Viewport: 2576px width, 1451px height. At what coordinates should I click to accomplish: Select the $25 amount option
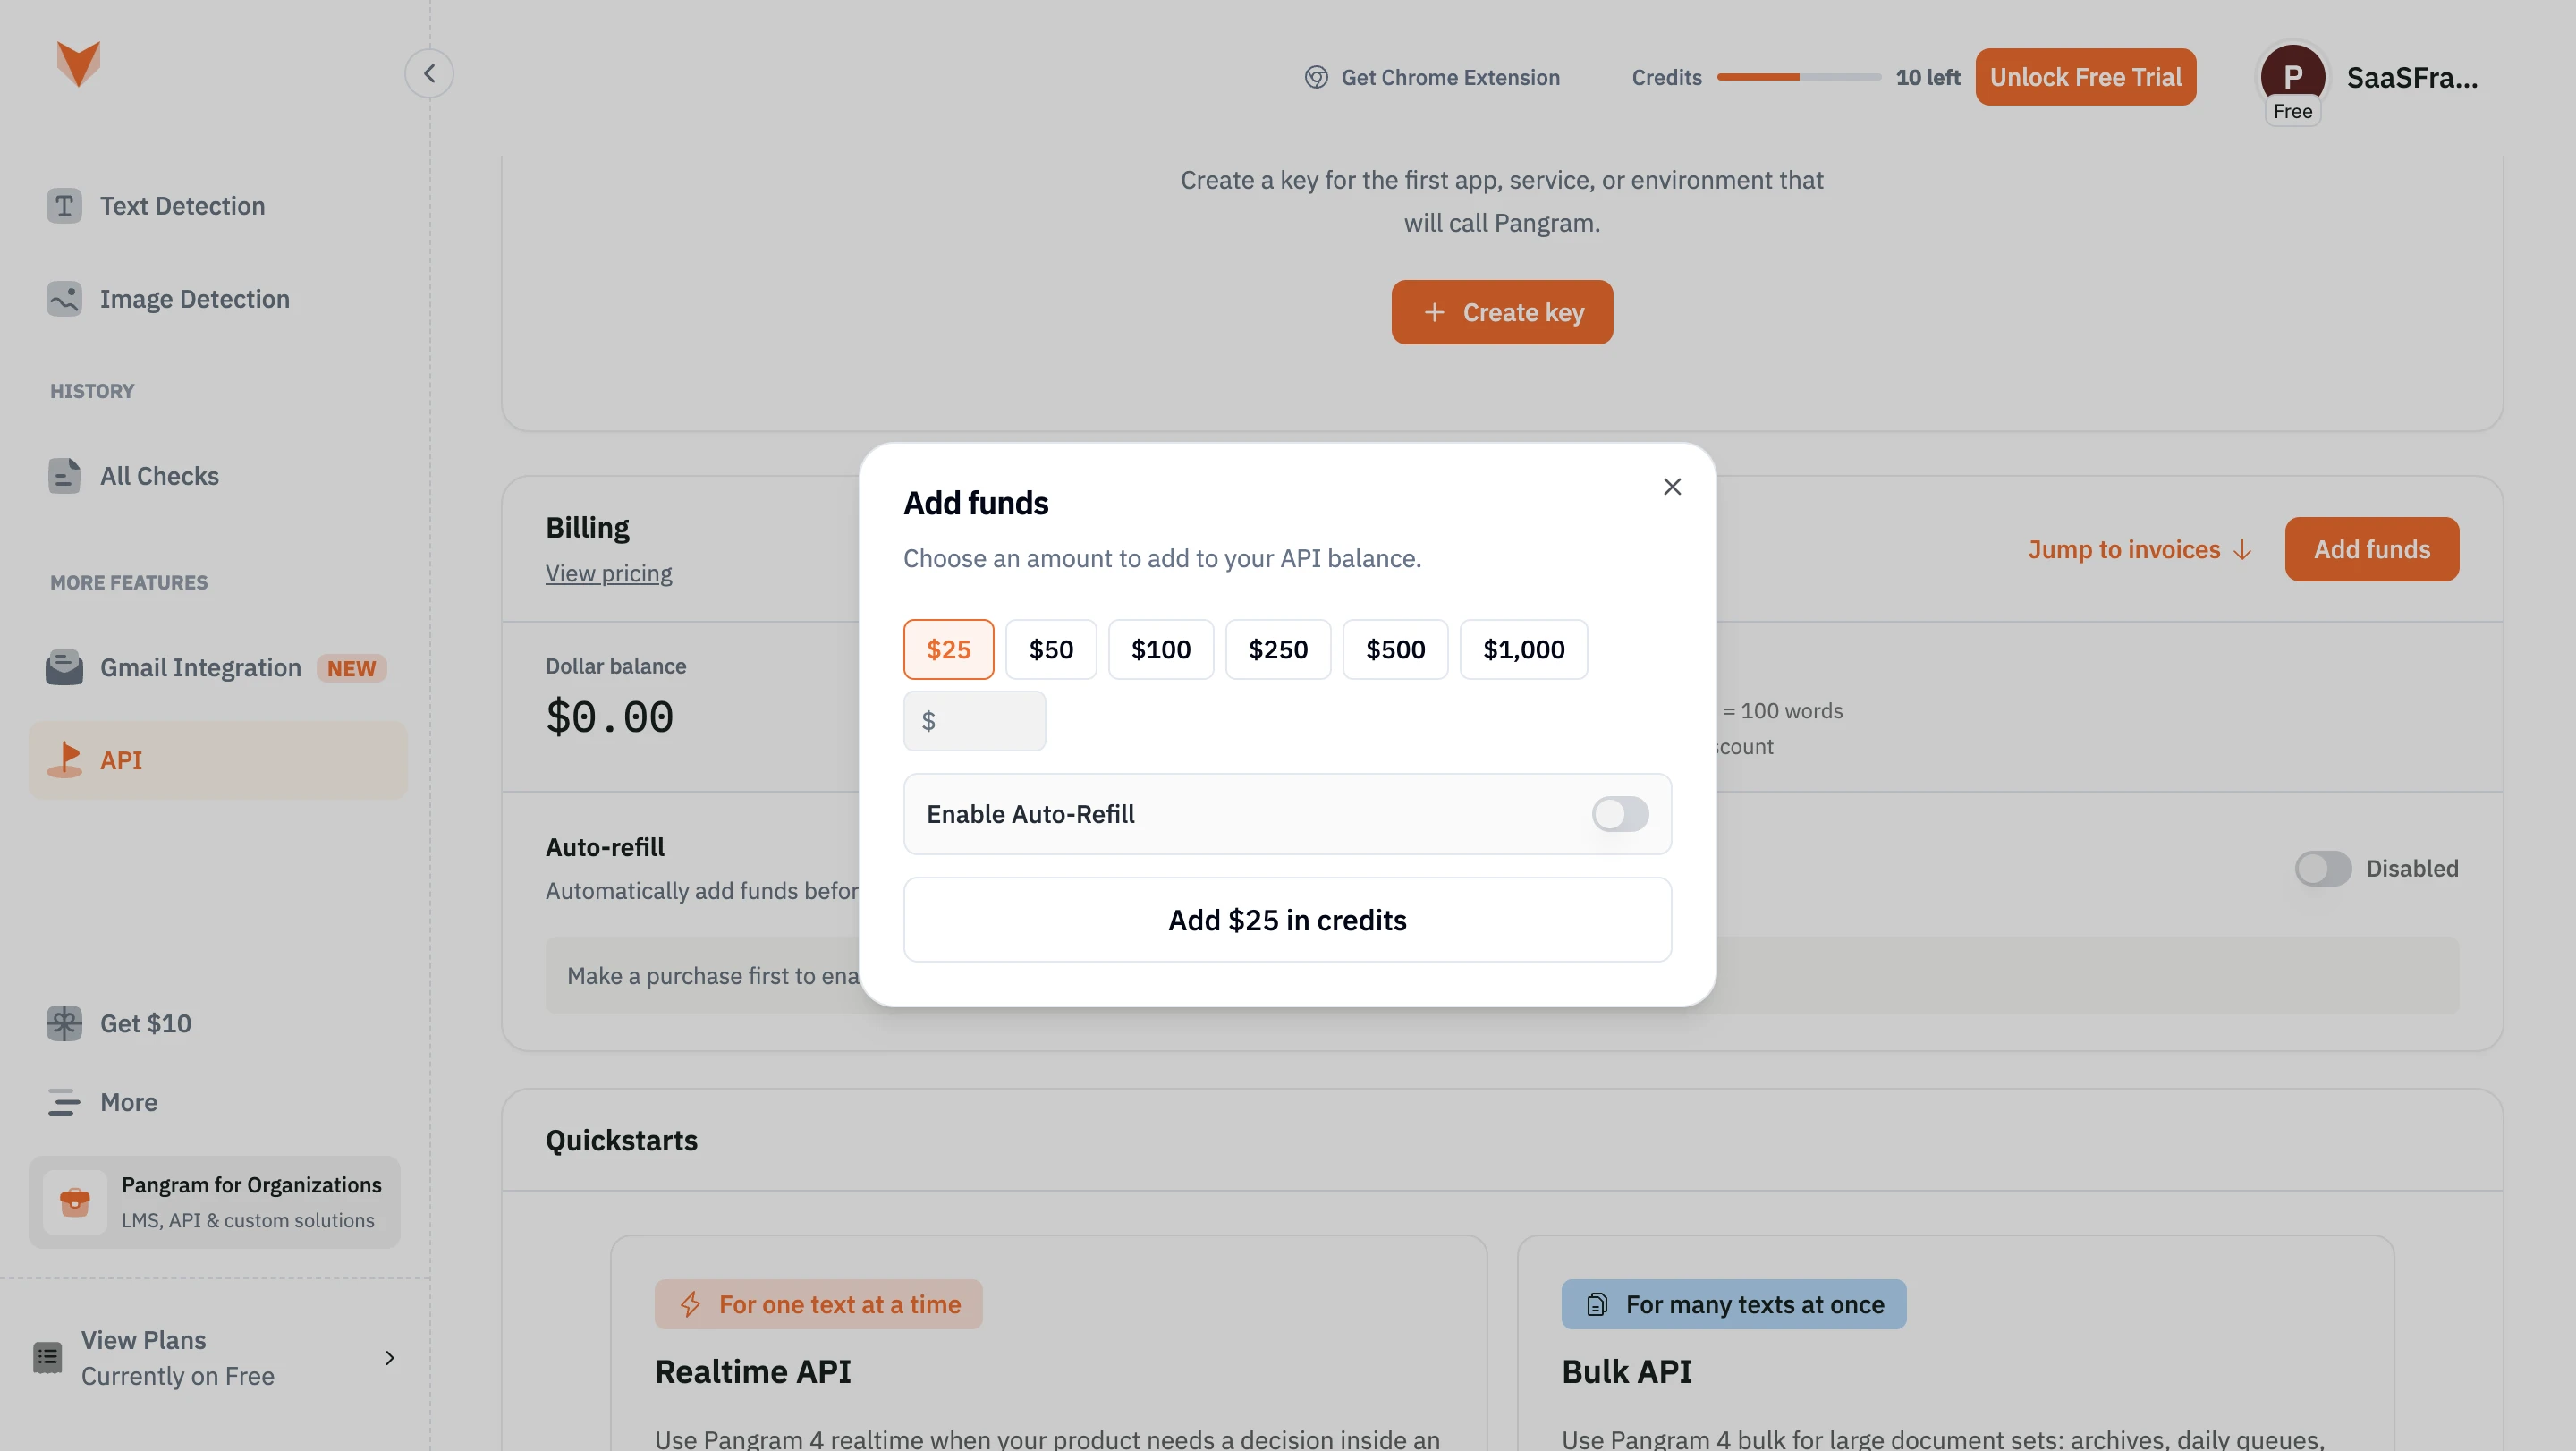[x=948, y=649]
